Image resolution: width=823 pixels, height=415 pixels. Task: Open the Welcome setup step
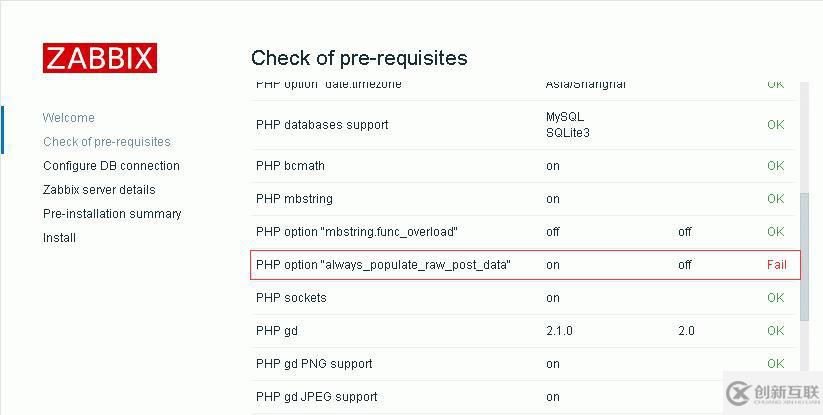coord(69,118)
